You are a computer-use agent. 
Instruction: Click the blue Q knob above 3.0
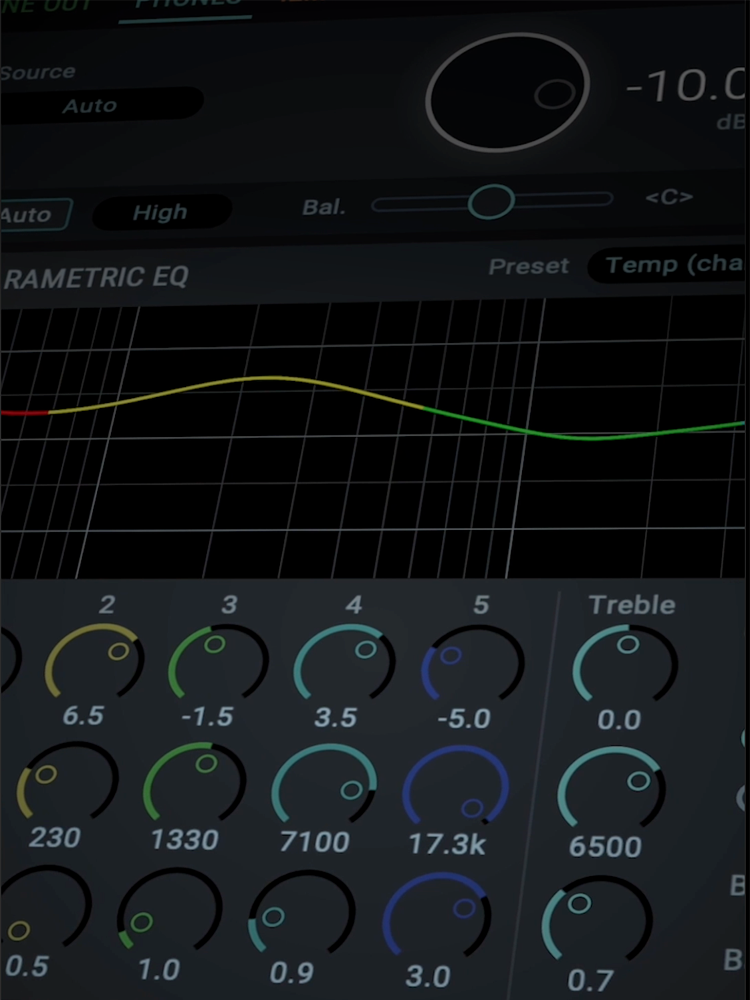point(436,913)
